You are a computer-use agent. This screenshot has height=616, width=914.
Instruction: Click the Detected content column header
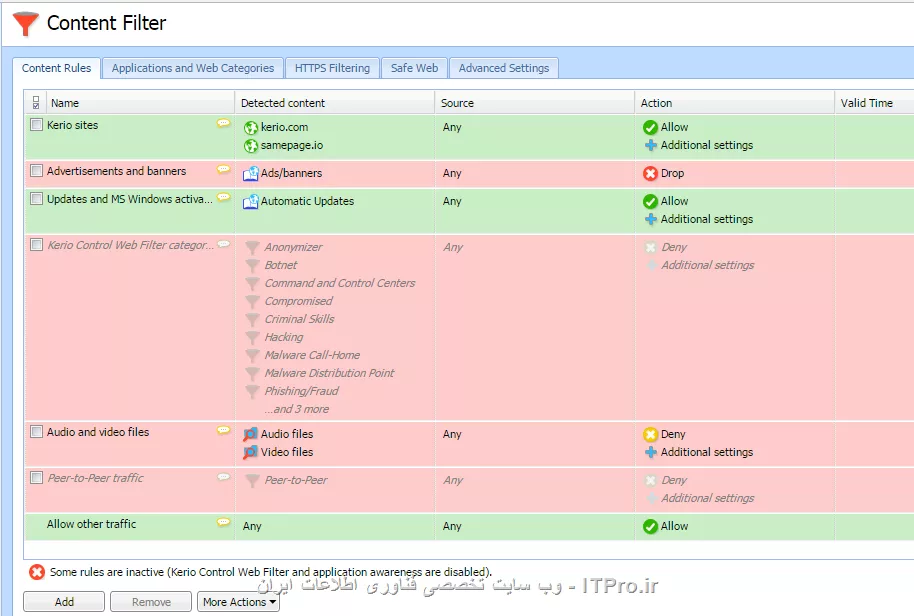click(335, 103)
